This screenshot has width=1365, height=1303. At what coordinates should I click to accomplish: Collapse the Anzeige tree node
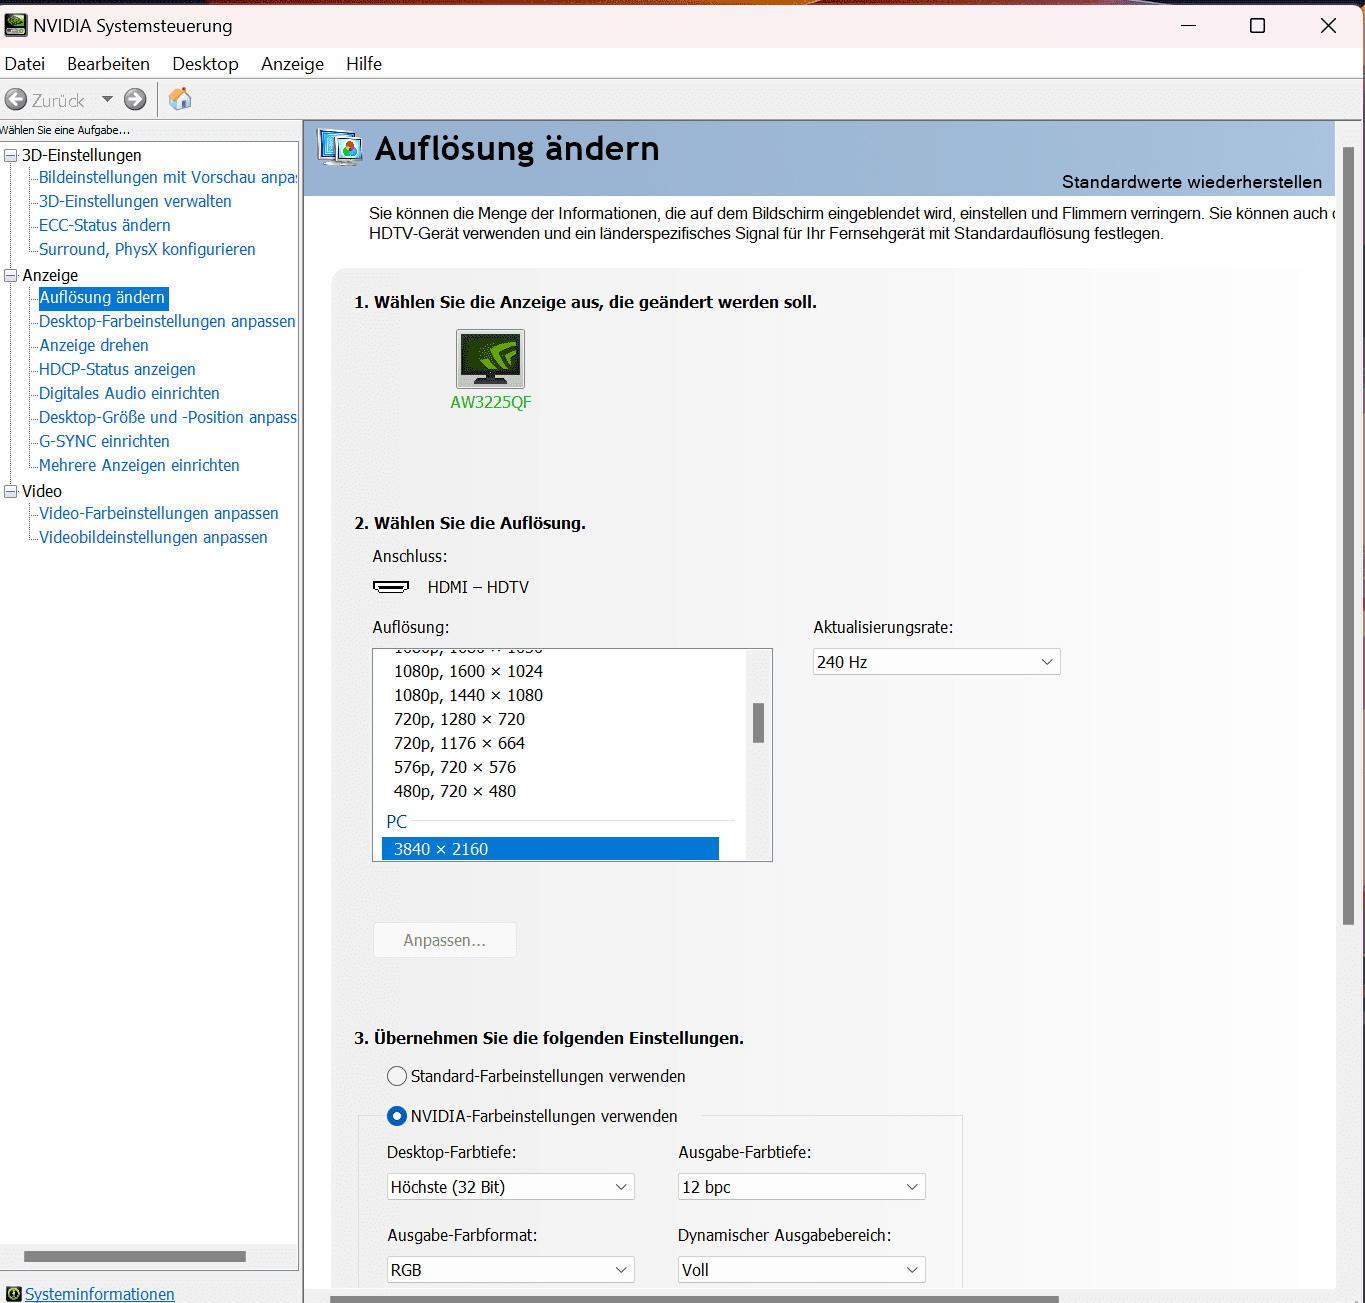click(11, 275)
